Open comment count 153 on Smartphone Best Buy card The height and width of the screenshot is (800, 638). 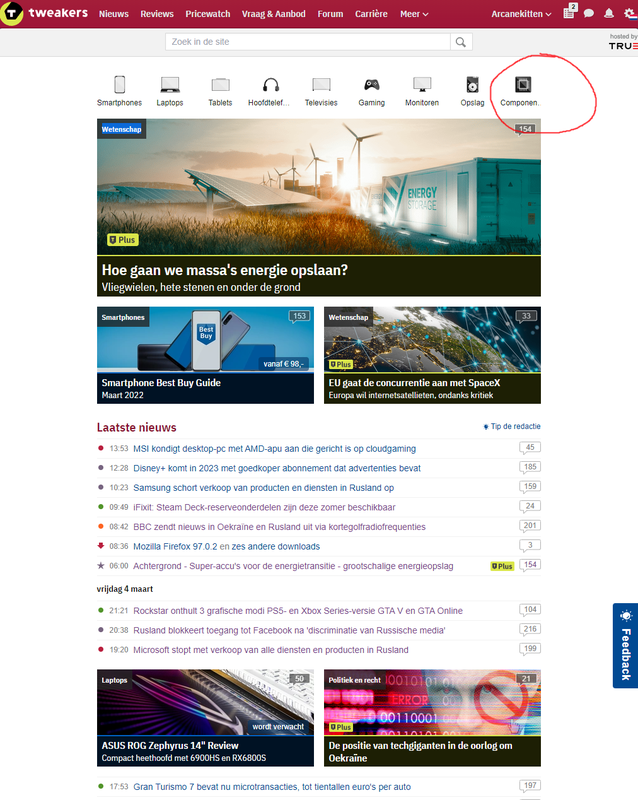(x=299, y=316)
